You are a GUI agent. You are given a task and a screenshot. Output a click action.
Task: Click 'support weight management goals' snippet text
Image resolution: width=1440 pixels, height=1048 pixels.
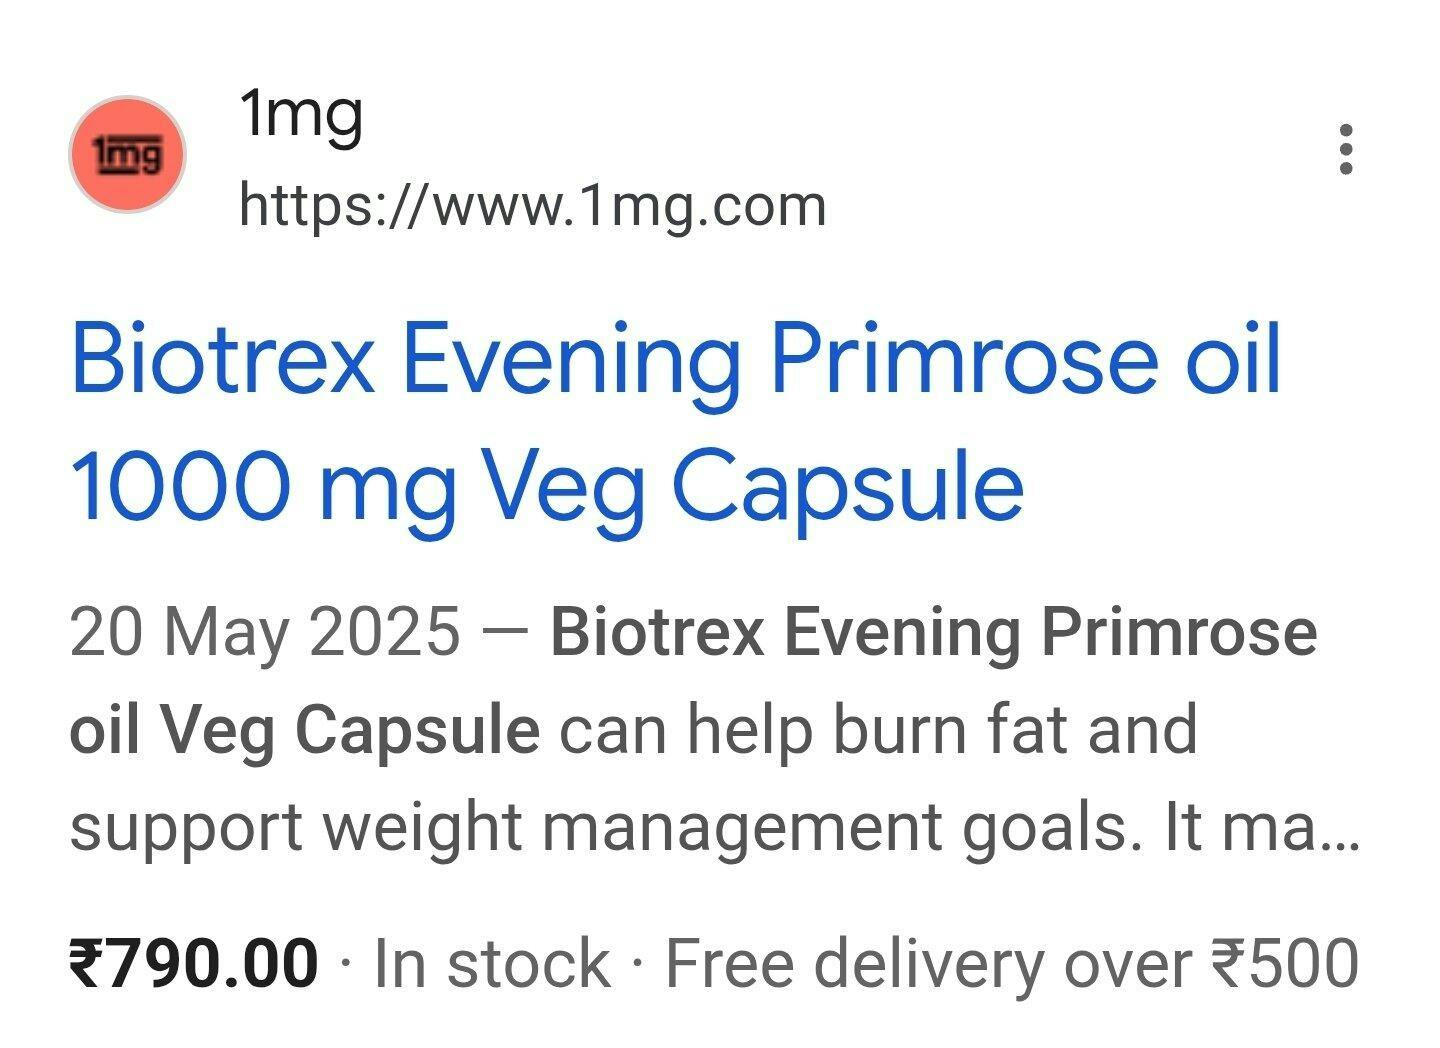(605, 829)
